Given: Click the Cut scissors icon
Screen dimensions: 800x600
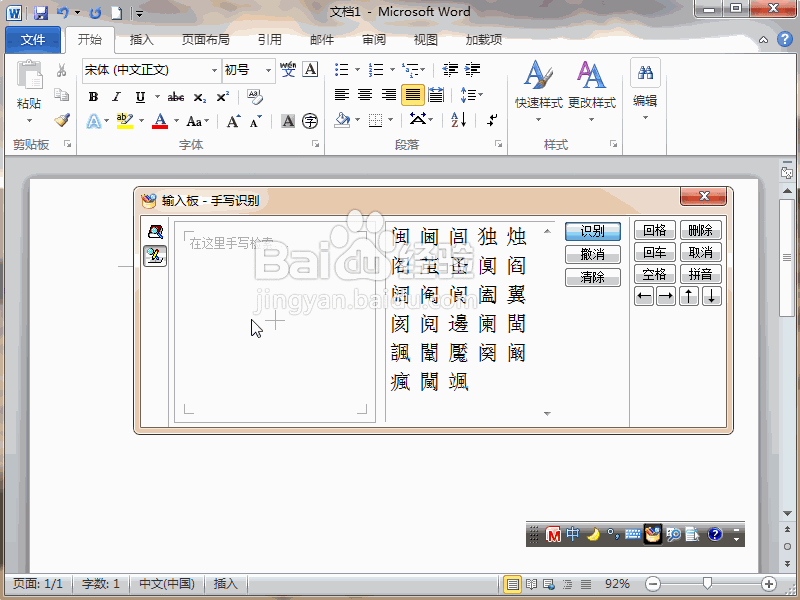Looking at the screenshot, I should pyautogui.click(x=62, y=70).
